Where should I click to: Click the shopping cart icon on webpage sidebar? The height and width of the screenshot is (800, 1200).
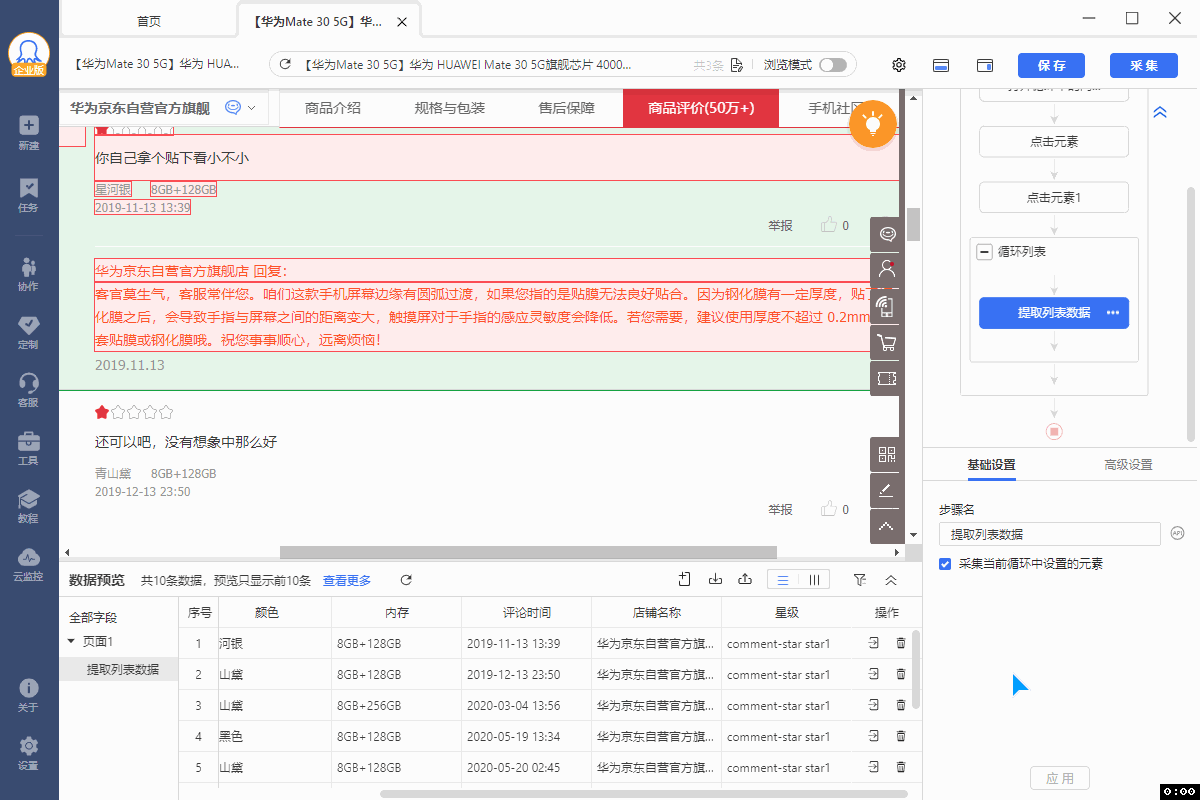click(887, 343)
